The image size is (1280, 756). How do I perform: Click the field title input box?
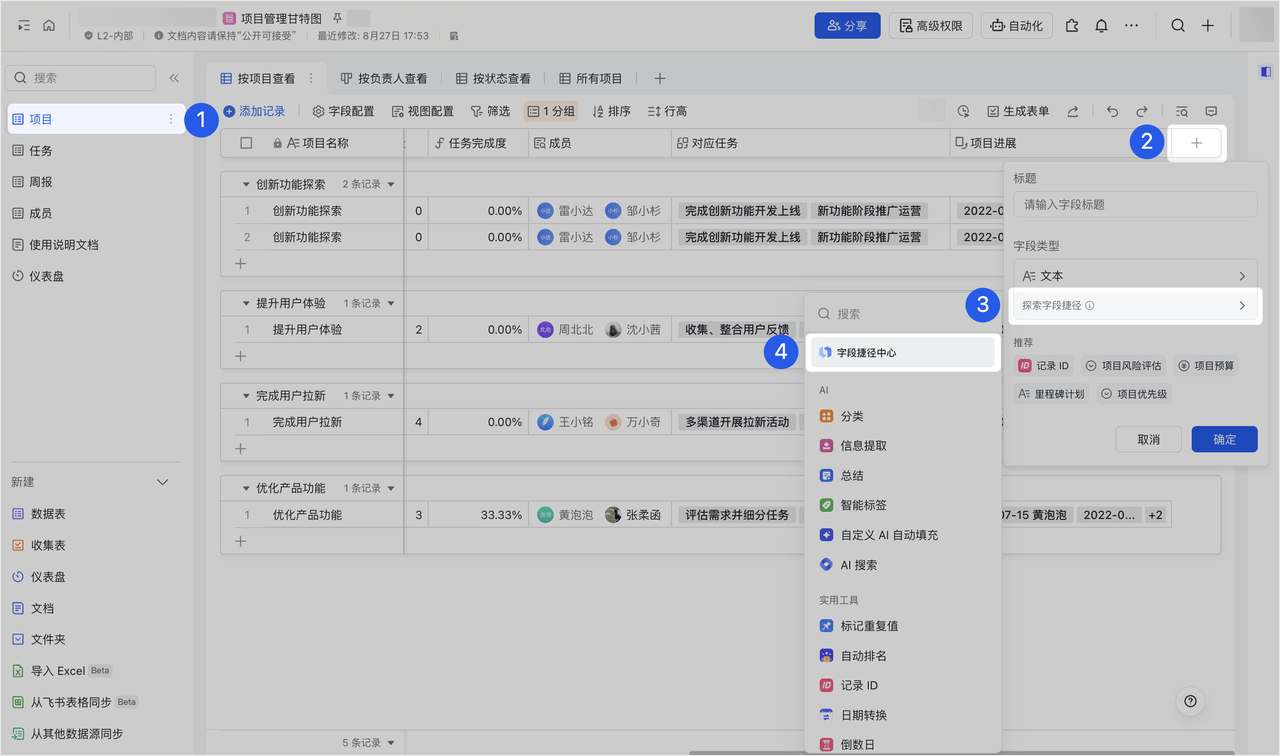[x=1134, y=205]
